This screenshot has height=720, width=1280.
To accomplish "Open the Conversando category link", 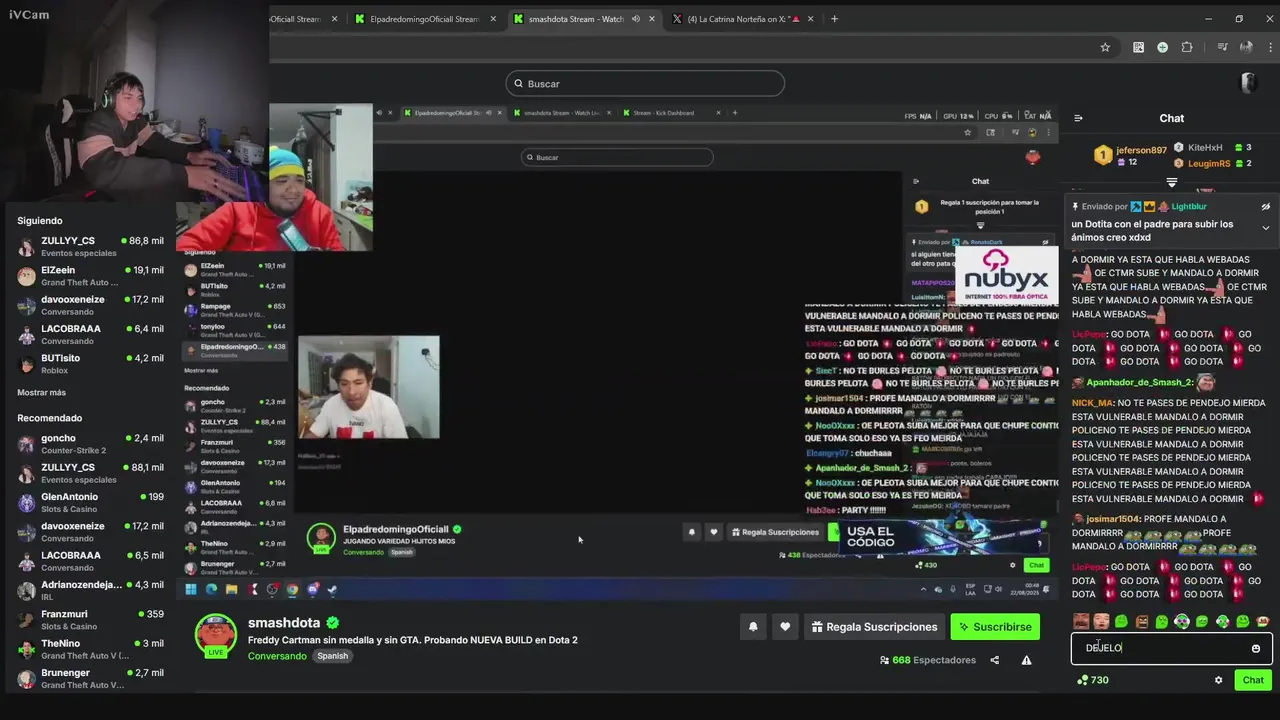I will [x=277, y=656].
